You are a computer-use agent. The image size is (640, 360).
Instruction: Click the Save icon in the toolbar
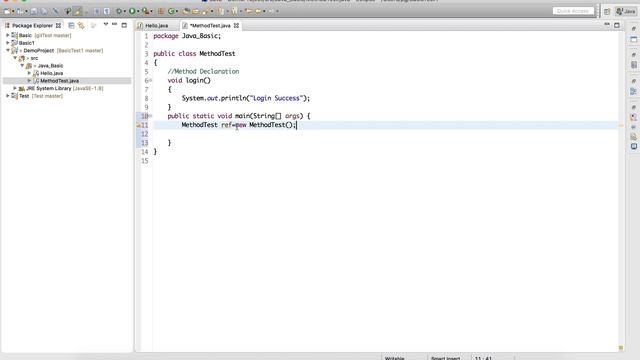coord(34,11)
